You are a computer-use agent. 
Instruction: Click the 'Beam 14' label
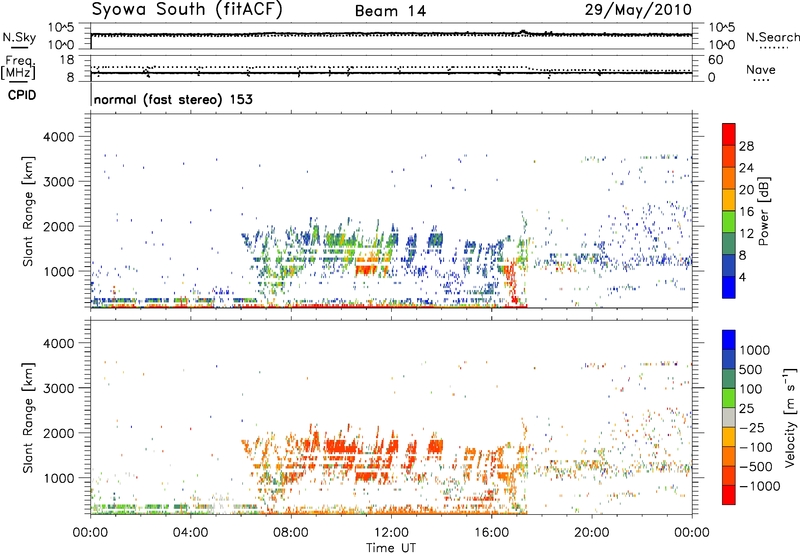point(390,11)
